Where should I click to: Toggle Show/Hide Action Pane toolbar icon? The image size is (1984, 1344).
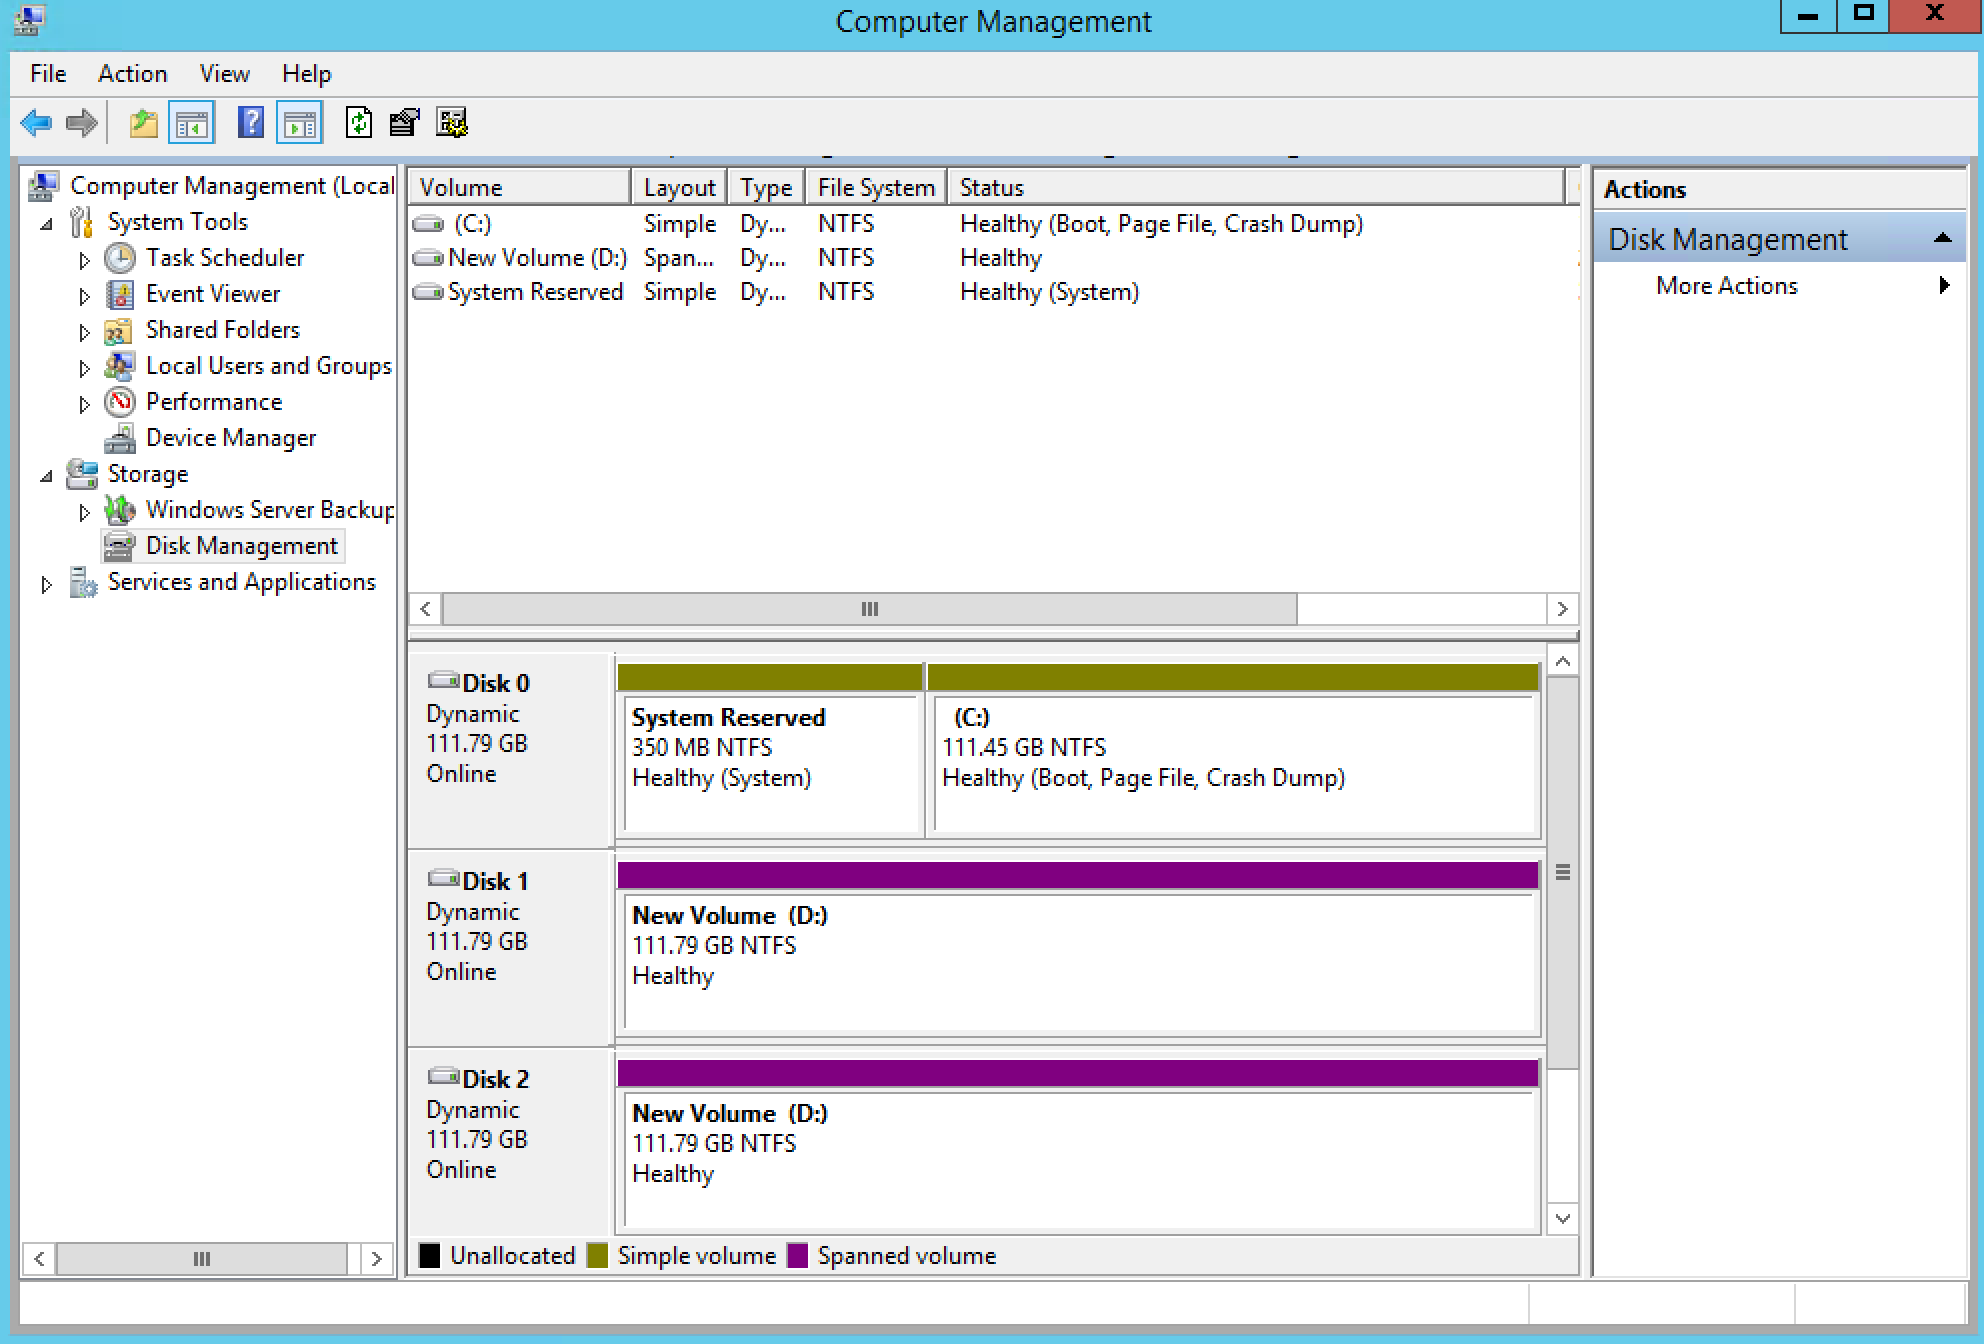click(x=300, y=123)
